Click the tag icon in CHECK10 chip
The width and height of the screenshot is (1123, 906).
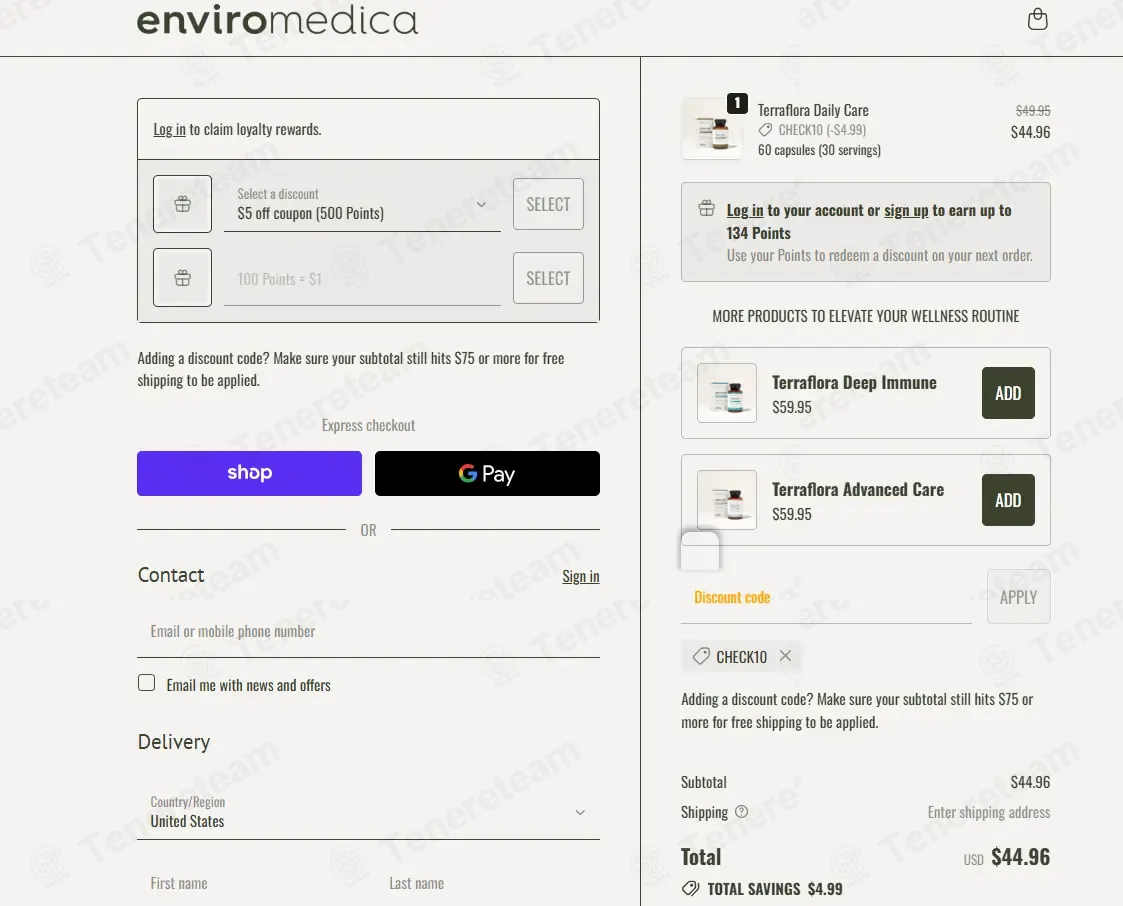pyautogui.click(x=701, y=656)
